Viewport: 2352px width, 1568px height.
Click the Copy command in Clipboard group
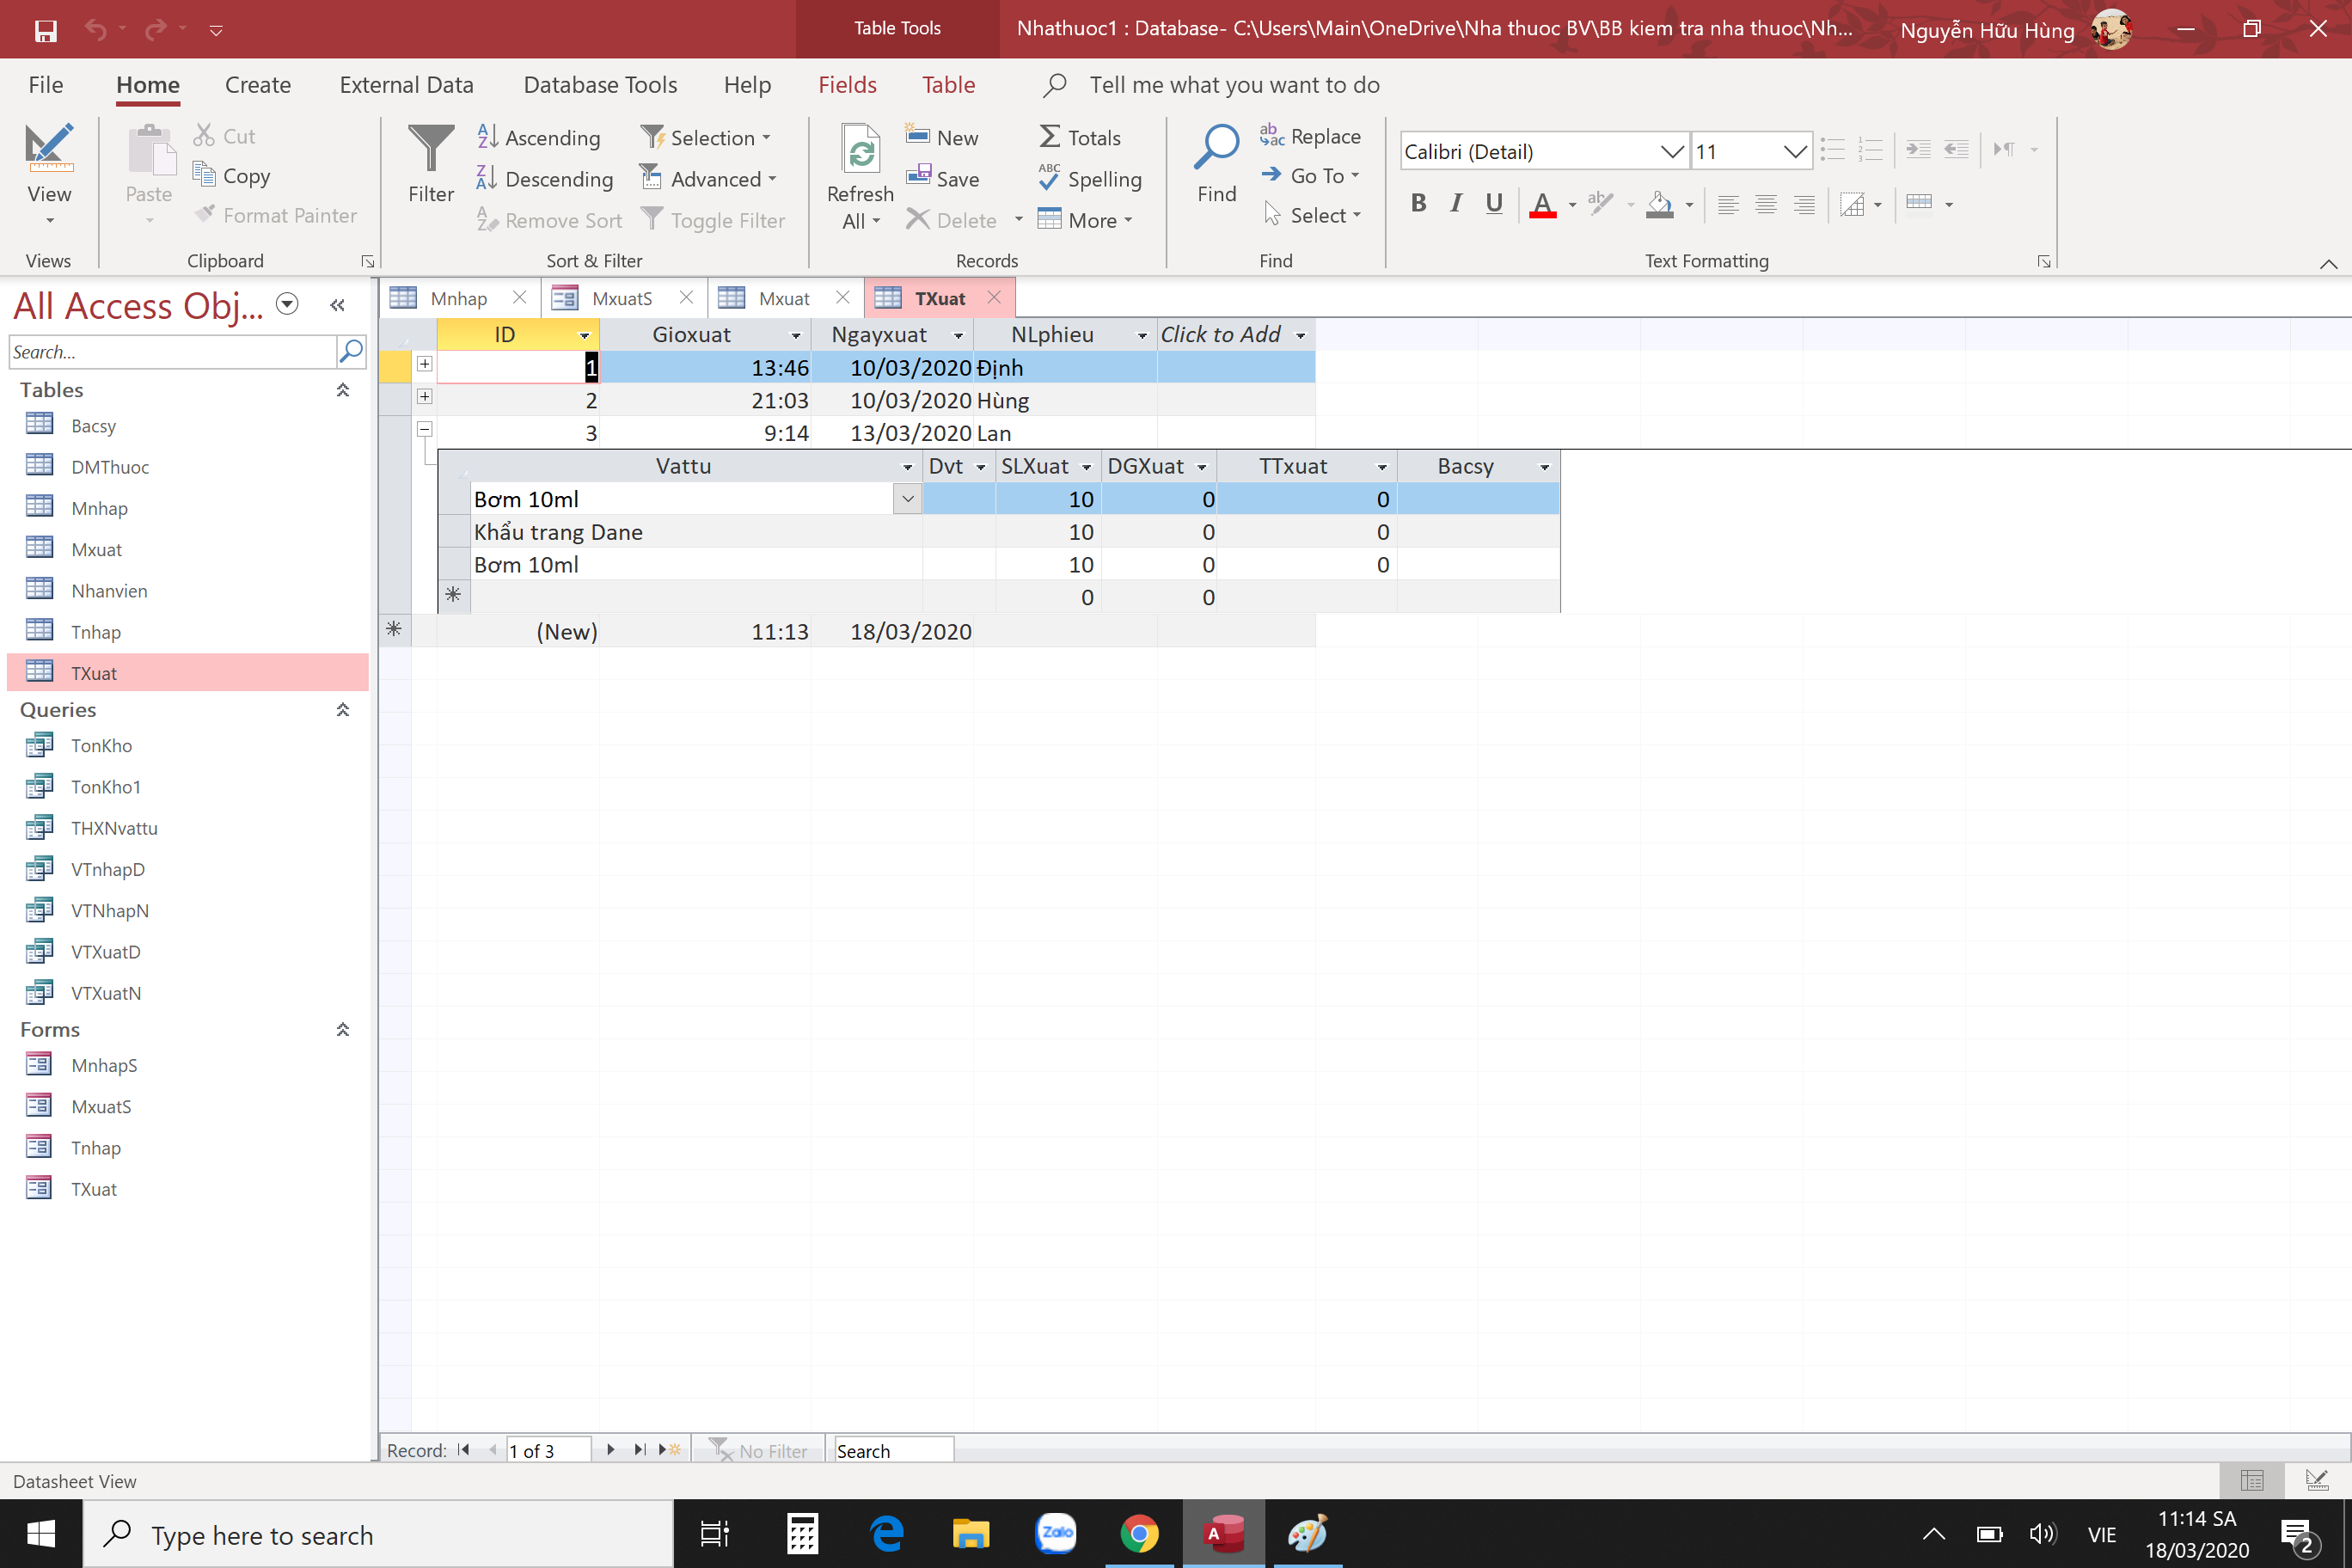(232, 176)
